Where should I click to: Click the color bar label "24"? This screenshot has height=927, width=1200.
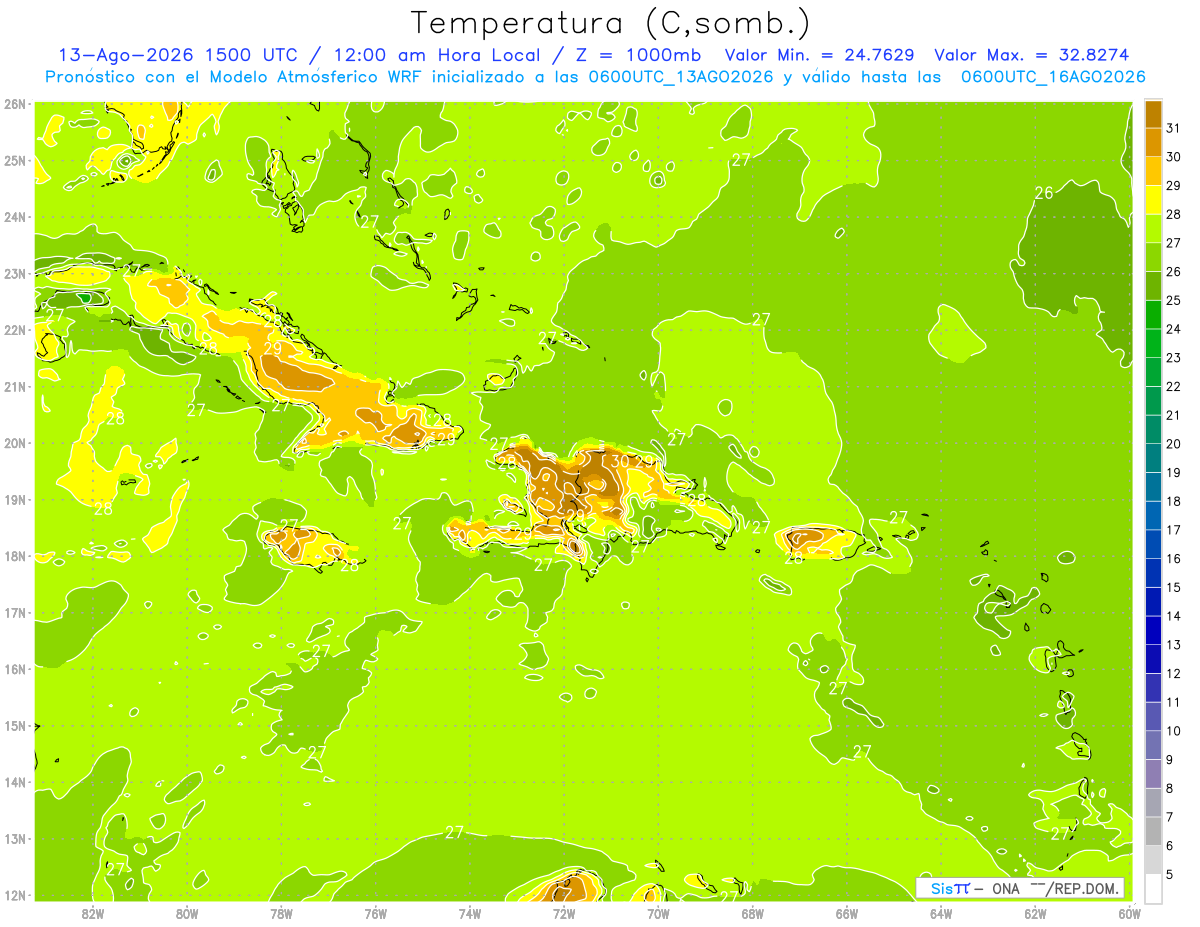coord(1173,329)
